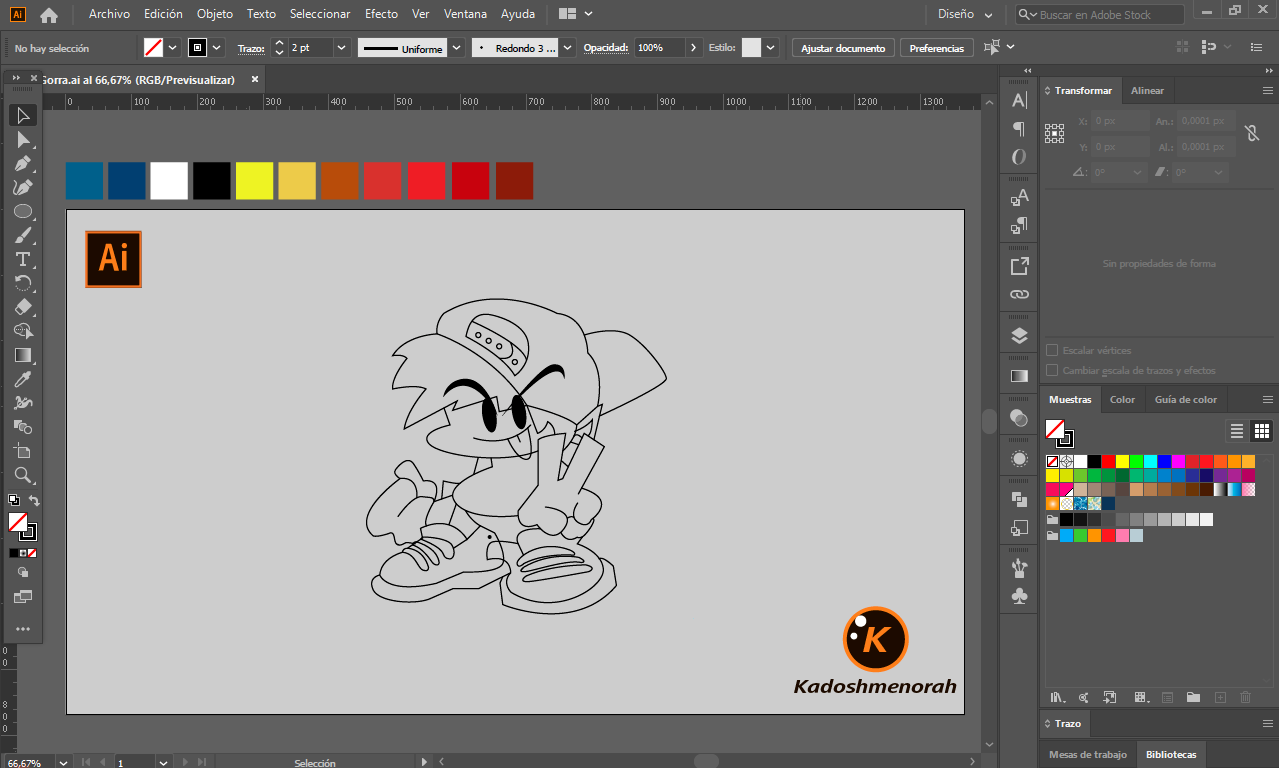Open Mesas de trabajo tab
Image resolution: width=1279 pixels, height=768 pixels.
click(1087, 755)
